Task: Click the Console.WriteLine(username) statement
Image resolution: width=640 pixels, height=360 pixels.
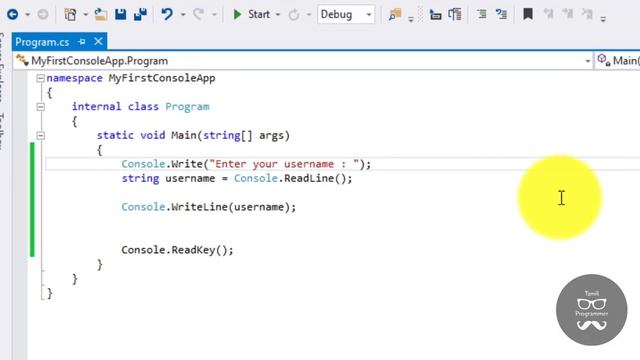Action: [x=209, y=207]
